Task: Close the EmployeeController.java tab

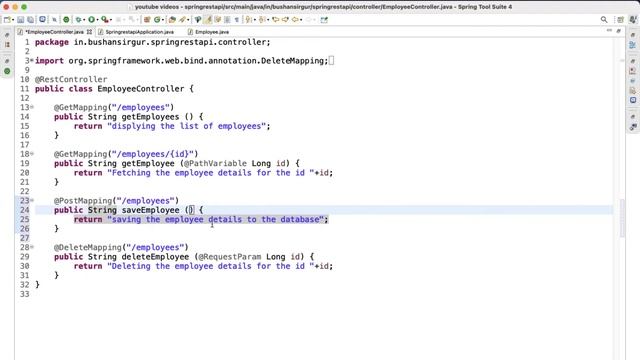Action: tap(89, 31)
